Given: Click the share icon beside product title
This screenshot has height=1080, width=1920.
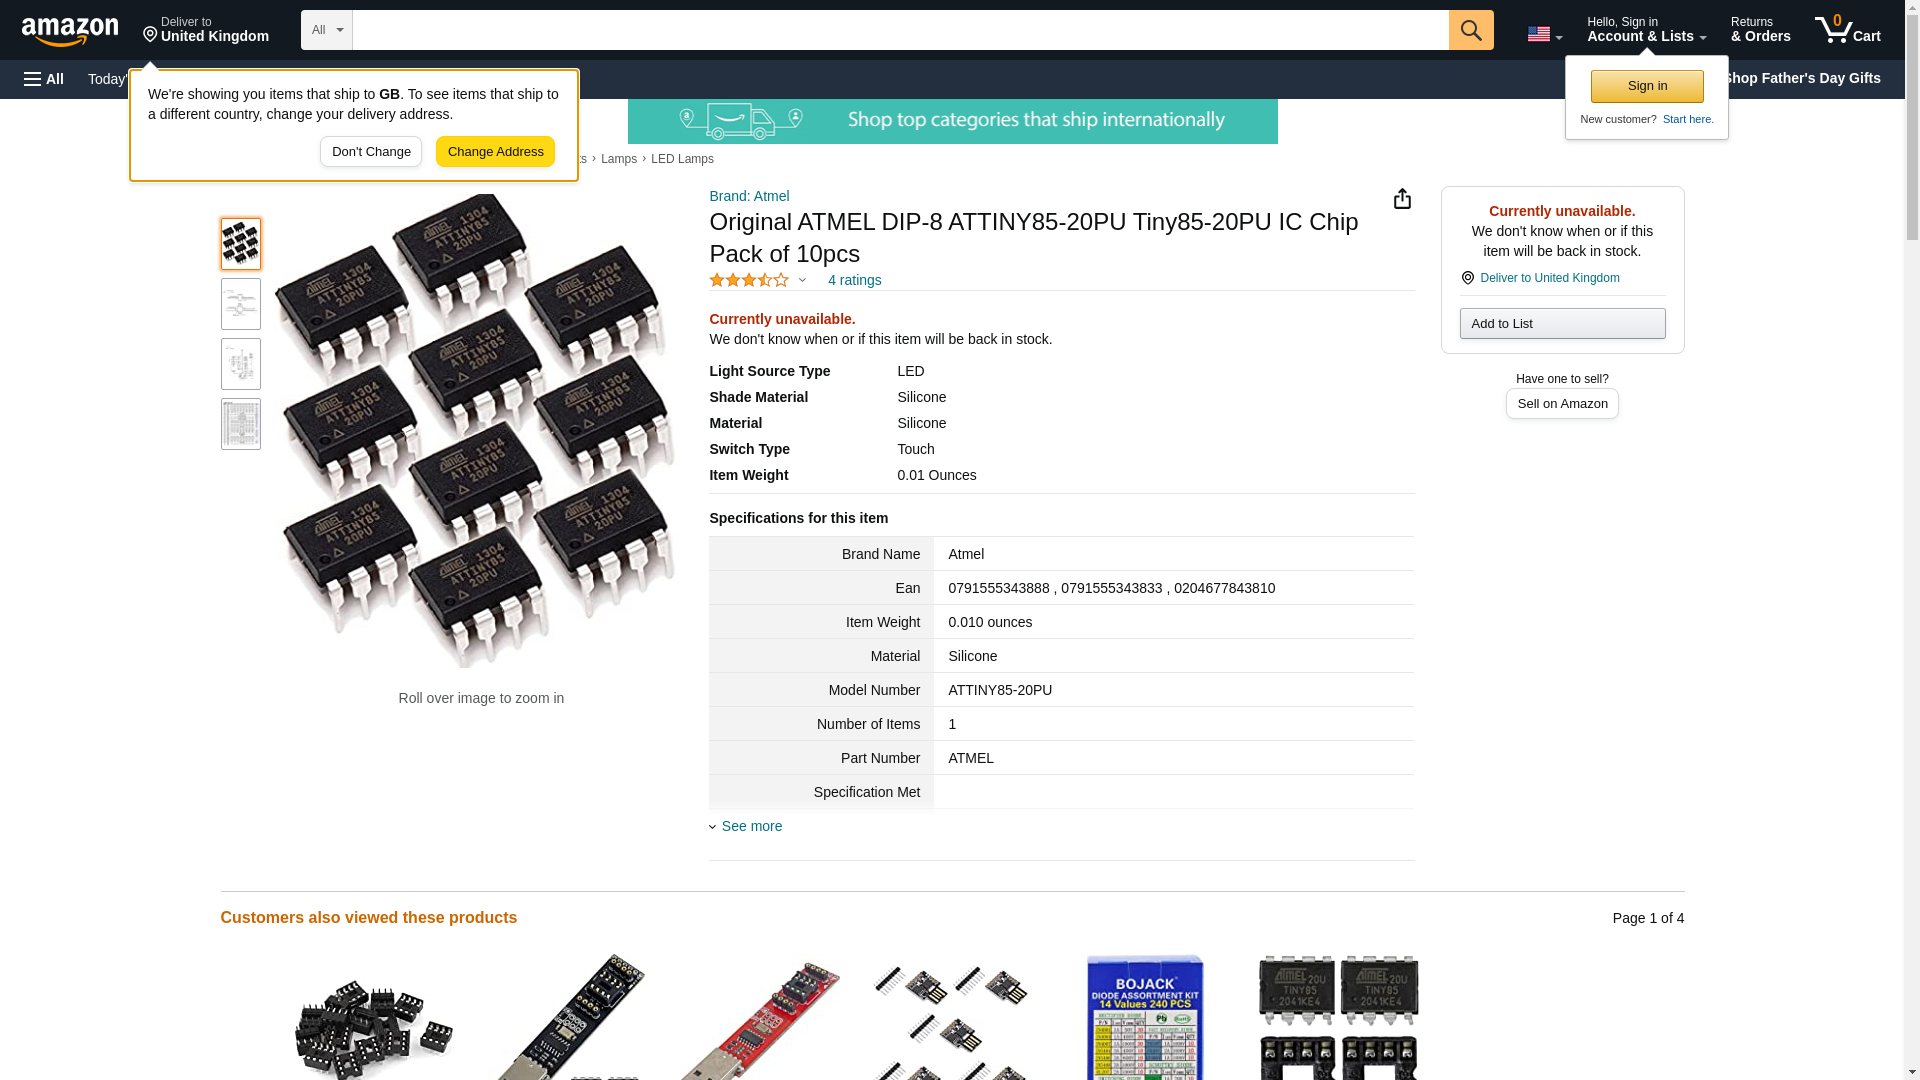Looking at the screenshot, I should point(1402,199).
